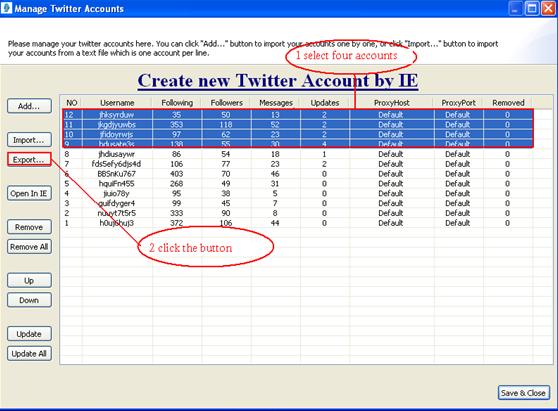Click Following value 268 of hquiFn455

(177, 184)
